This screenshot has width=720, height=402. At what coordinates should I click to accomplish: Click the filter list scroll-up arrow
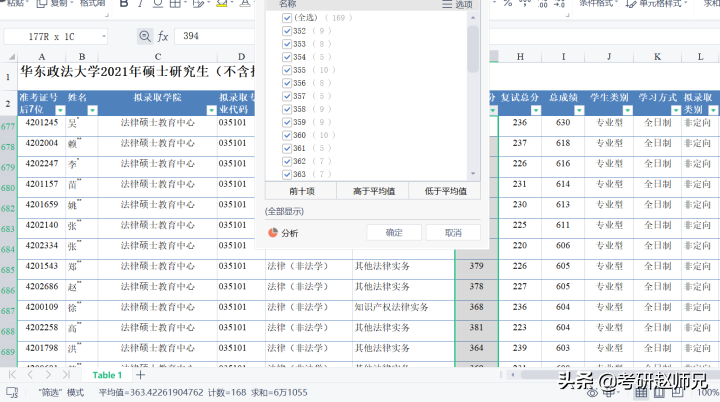point(473,18)
